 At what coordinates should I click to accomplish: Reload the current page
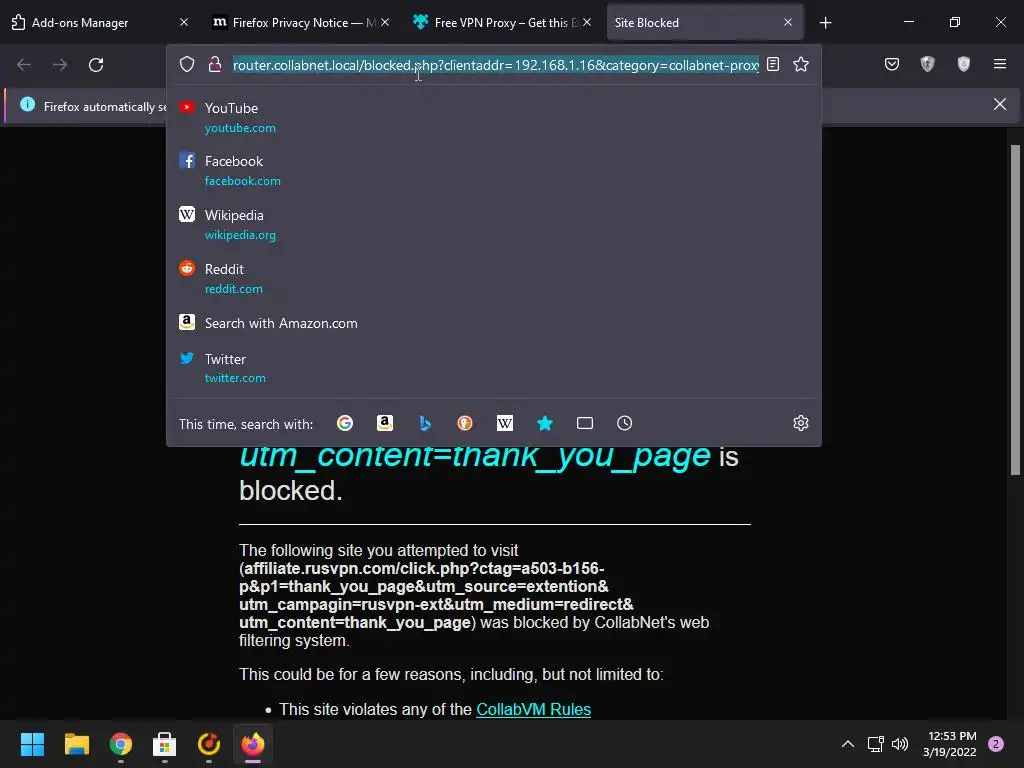click(96, 65)
